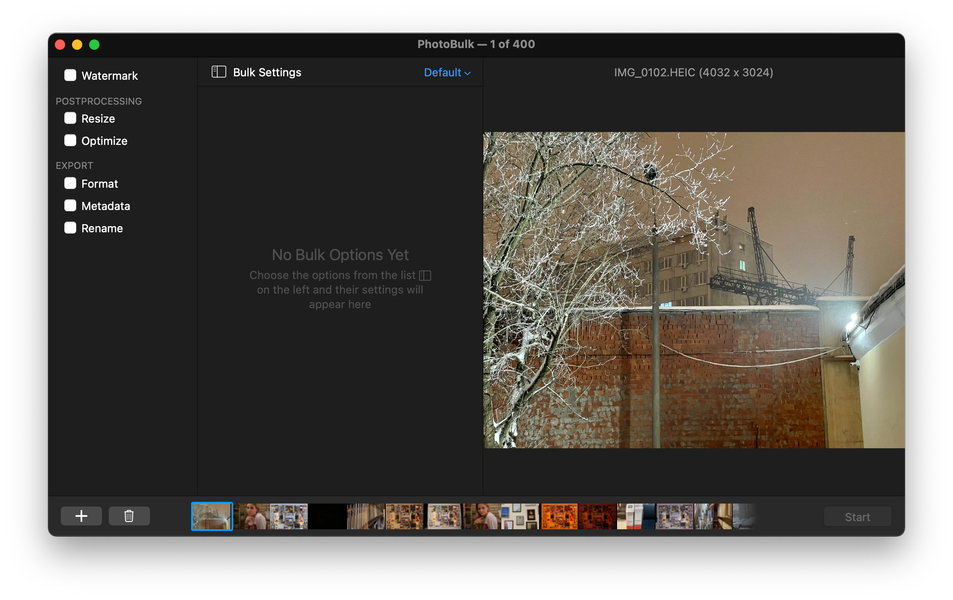Tick the Metadata checkbox

[x=71, y=205]
